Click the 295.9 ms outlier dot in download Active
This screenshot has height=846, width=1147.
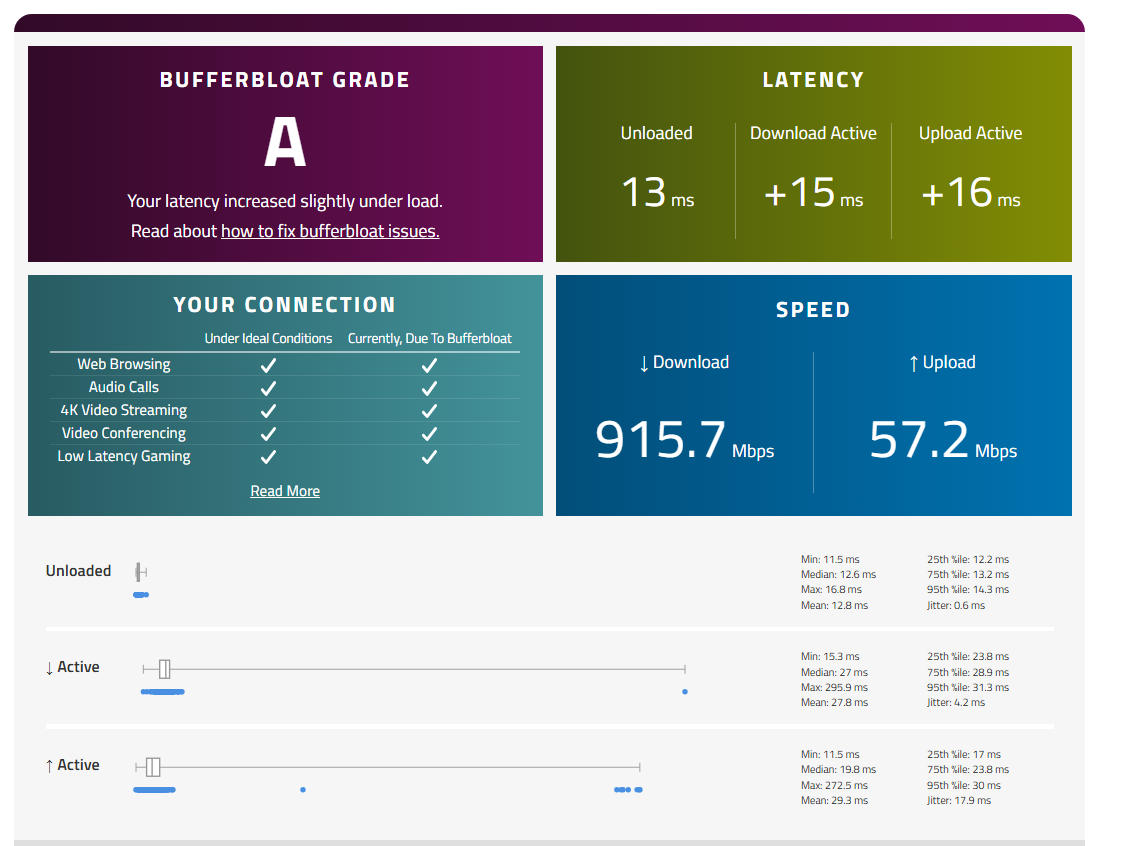685,692
